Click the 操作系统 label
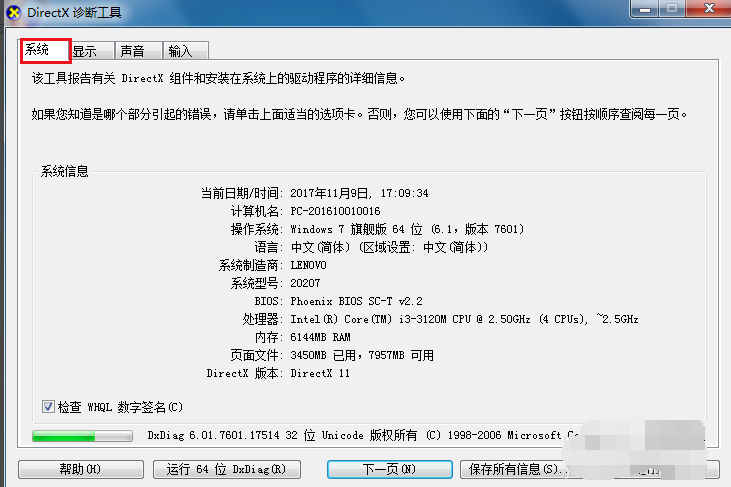 [256, 229]
